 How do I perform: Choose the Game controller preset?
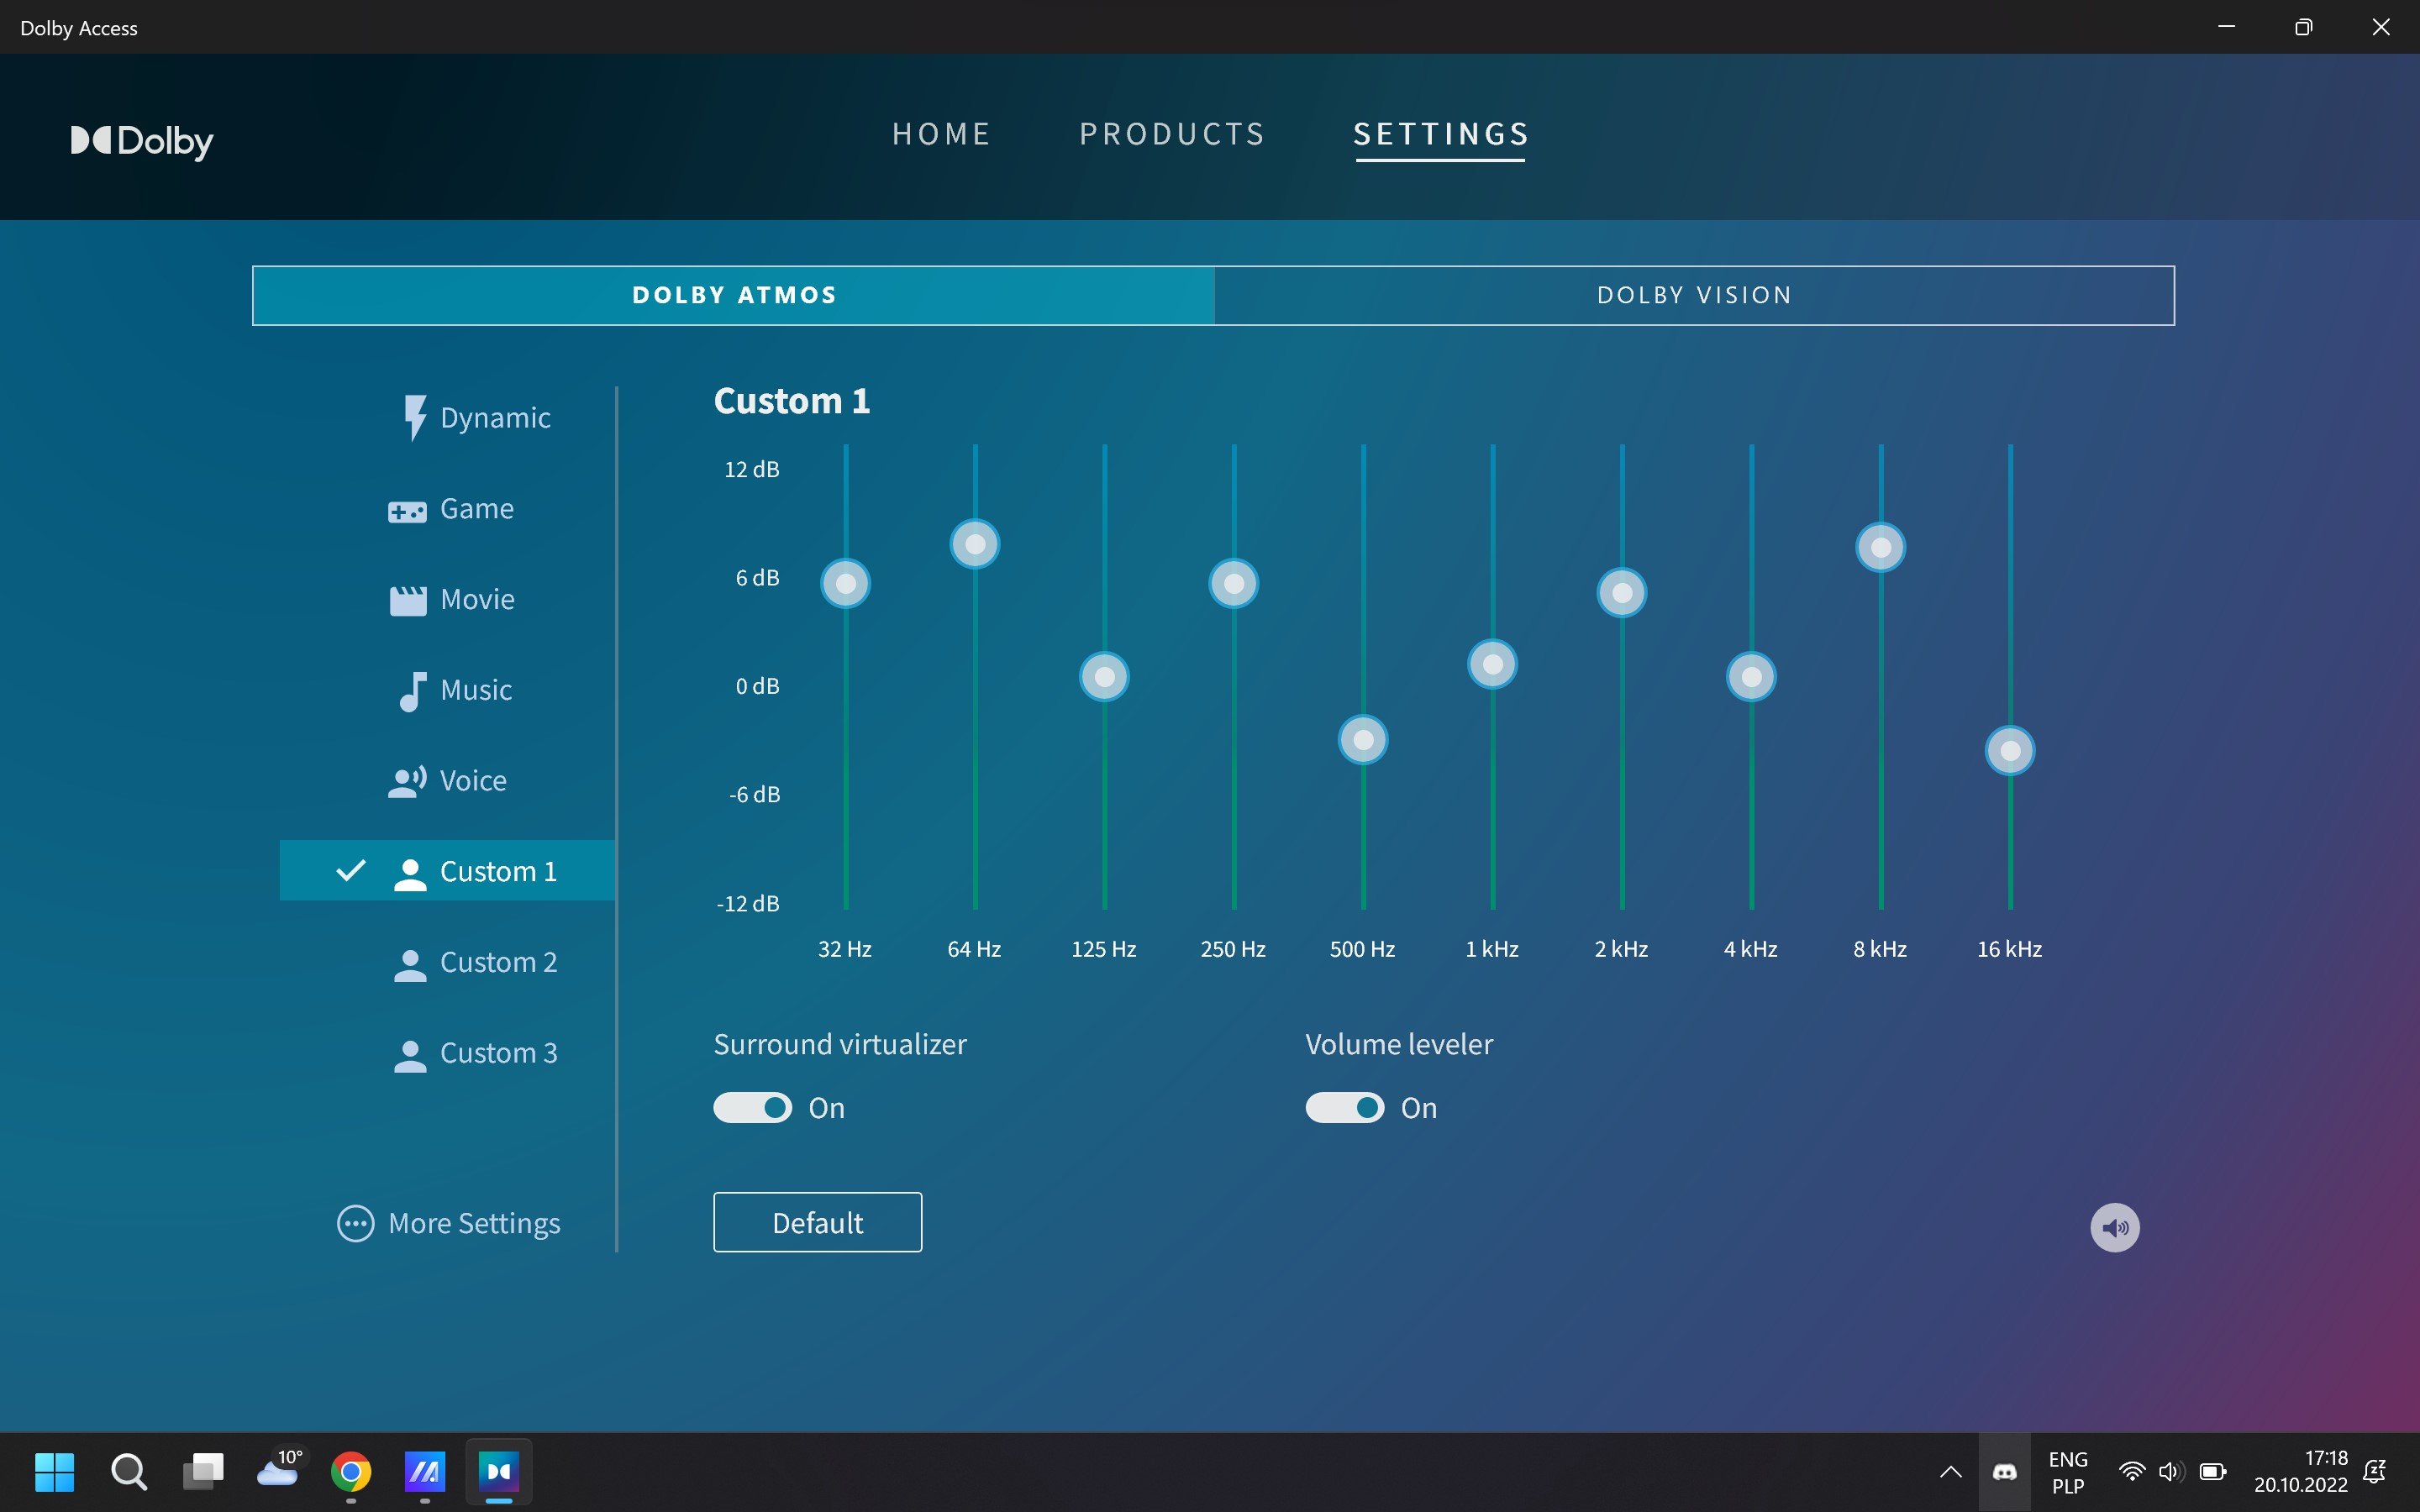tap(407, 511)
